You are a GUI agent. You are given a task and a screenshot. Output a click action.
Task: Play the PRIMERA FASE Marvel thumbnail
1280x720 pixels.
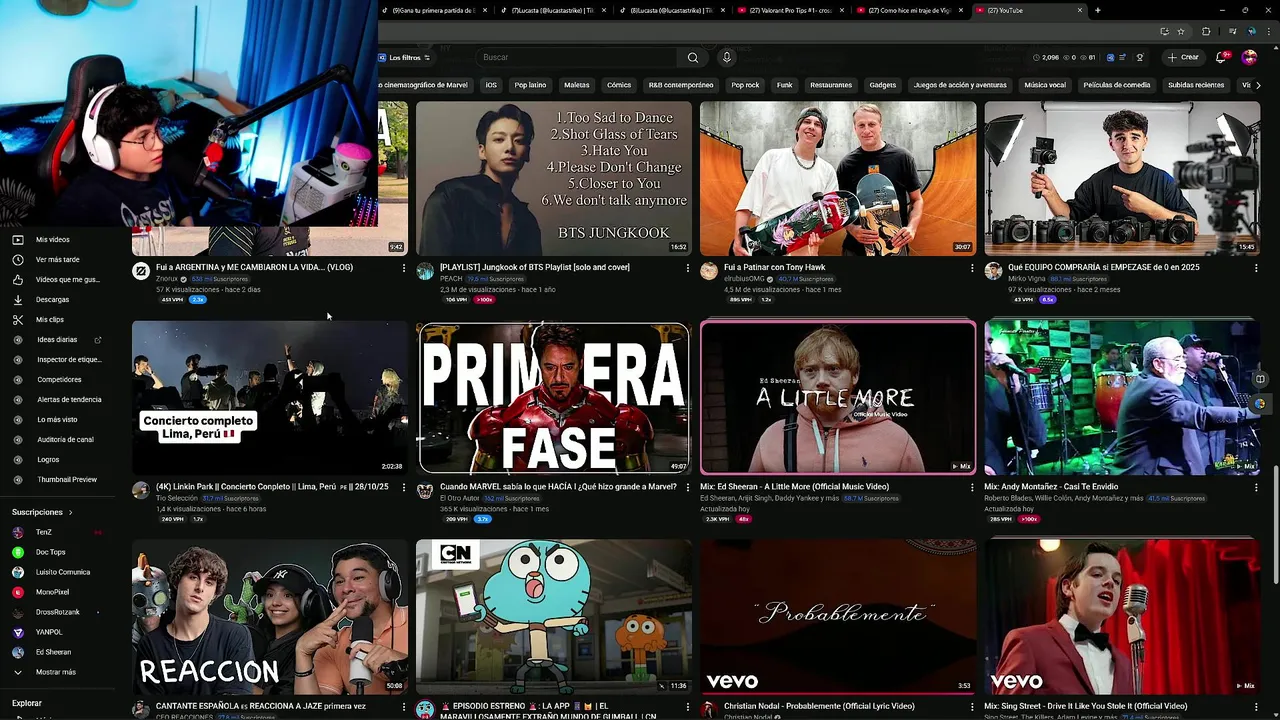pyautogui.click(x=553, y=397)
